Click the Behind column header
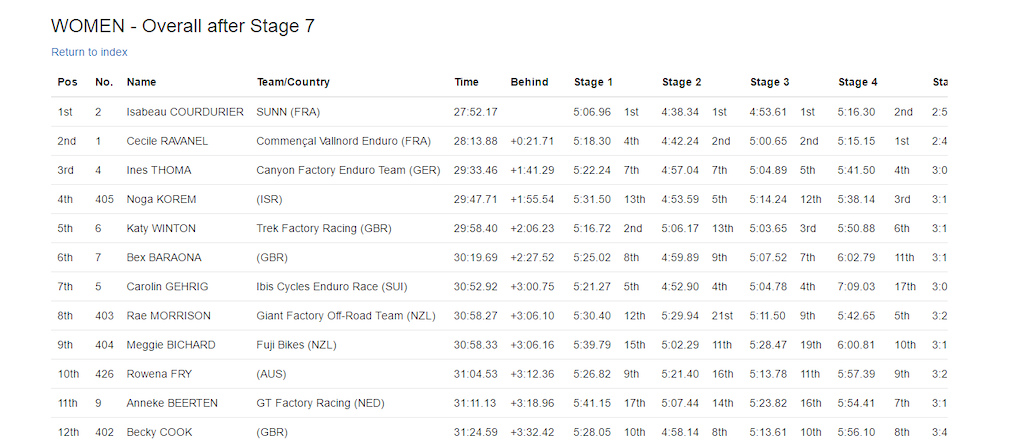 coord(530,82)
